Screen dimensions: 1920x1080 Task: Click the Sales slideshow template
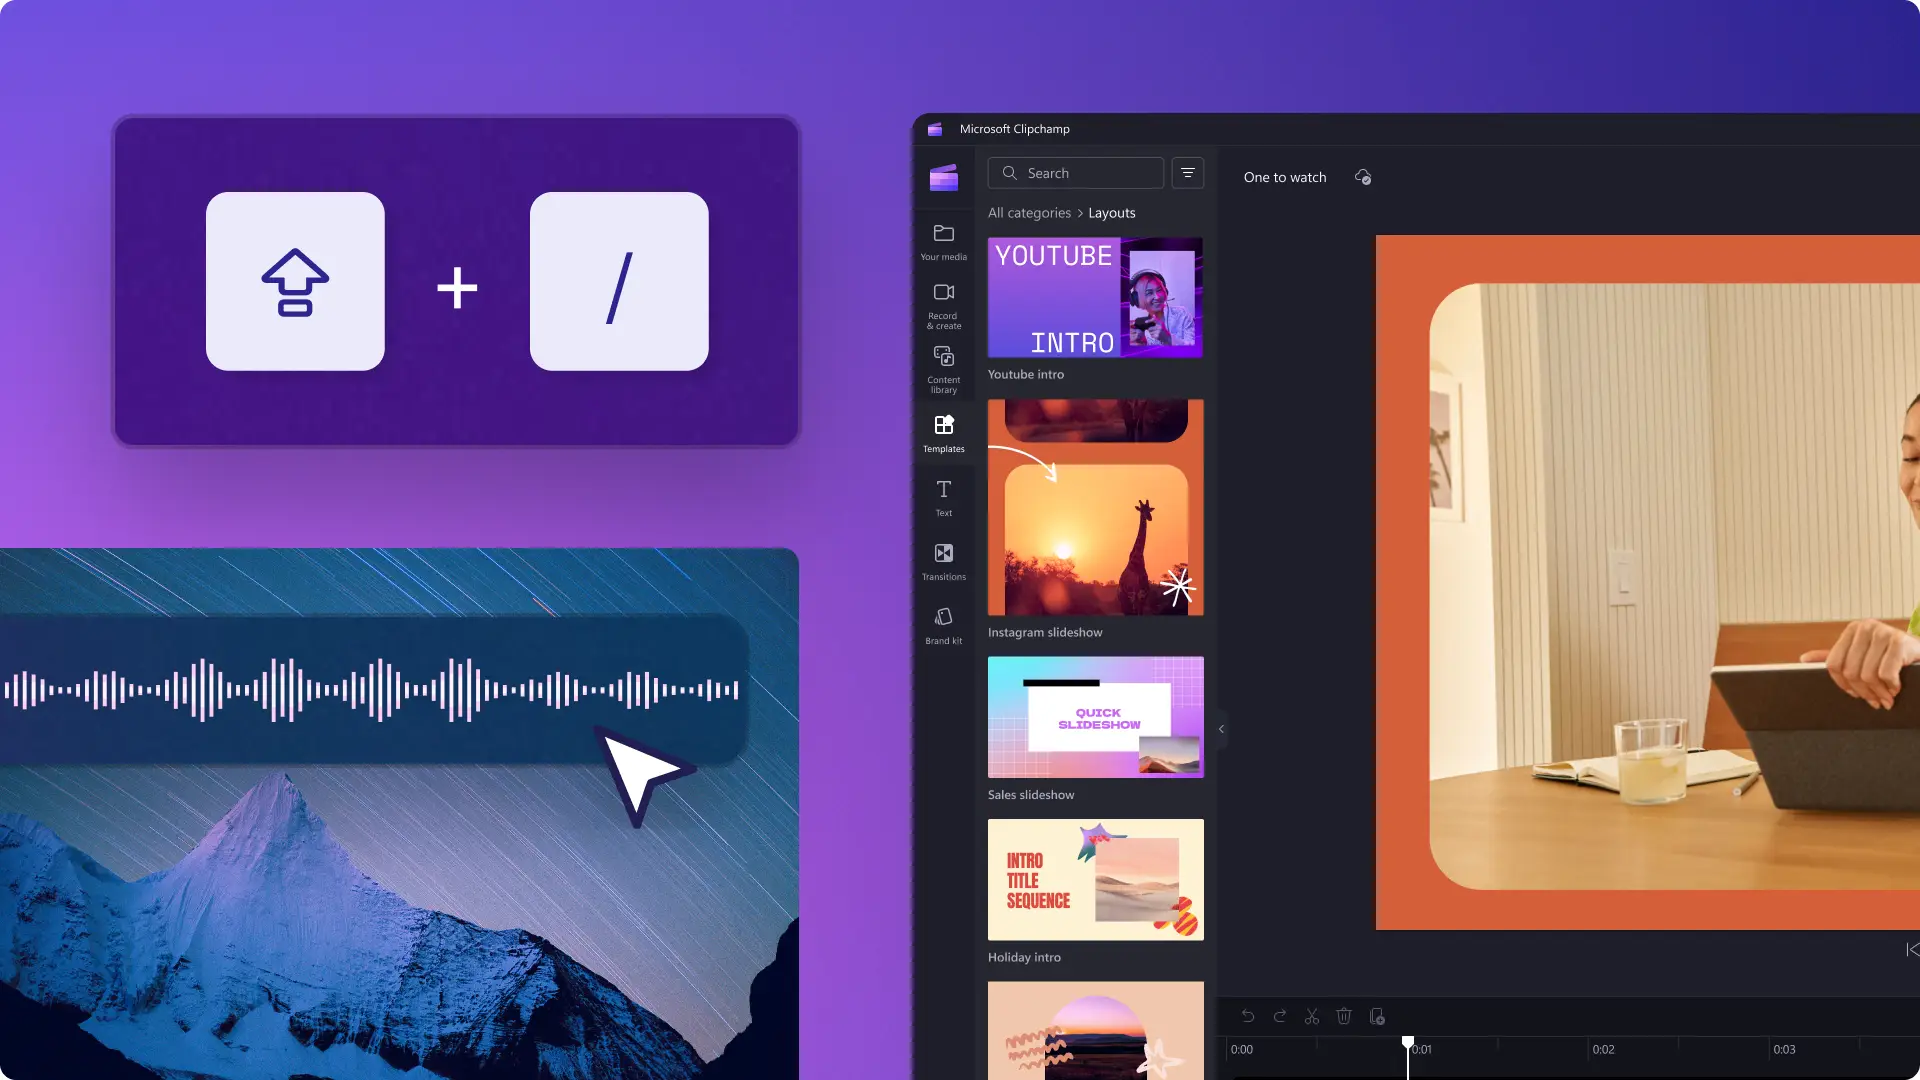click(x=1095, y=716)
